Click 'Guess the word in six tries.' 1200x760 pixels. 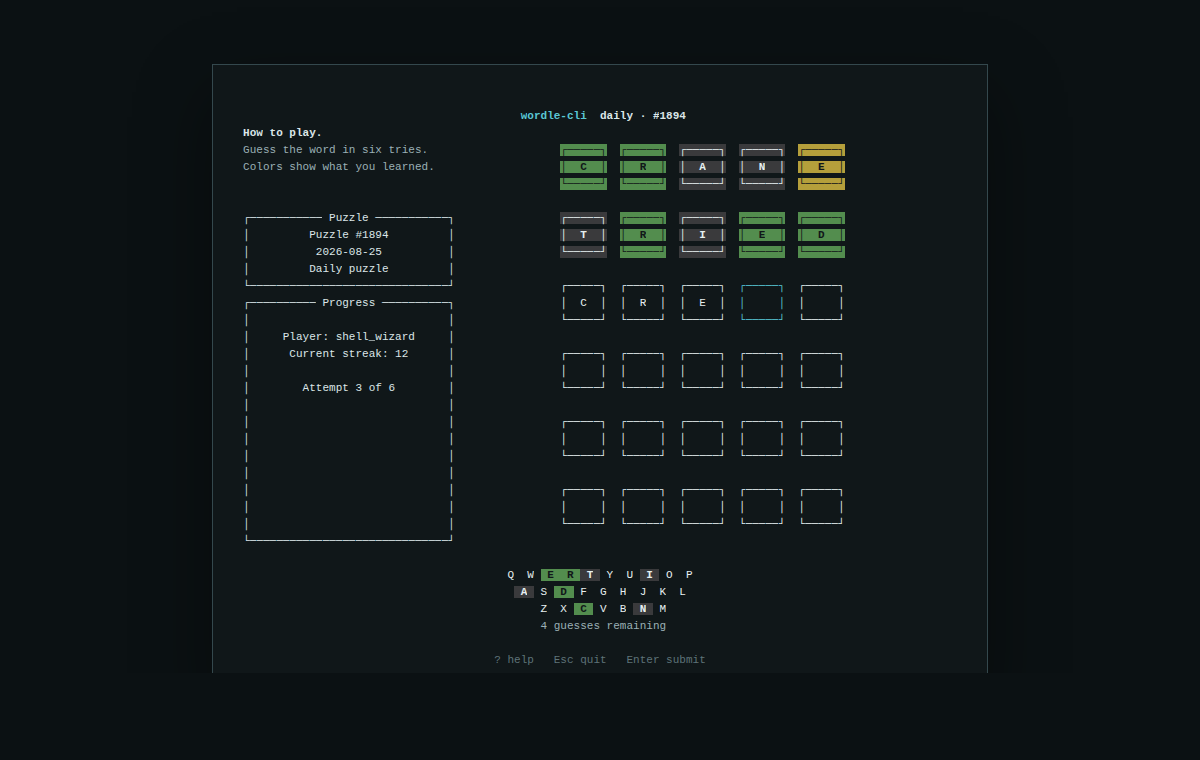click(x=335, y=150)
